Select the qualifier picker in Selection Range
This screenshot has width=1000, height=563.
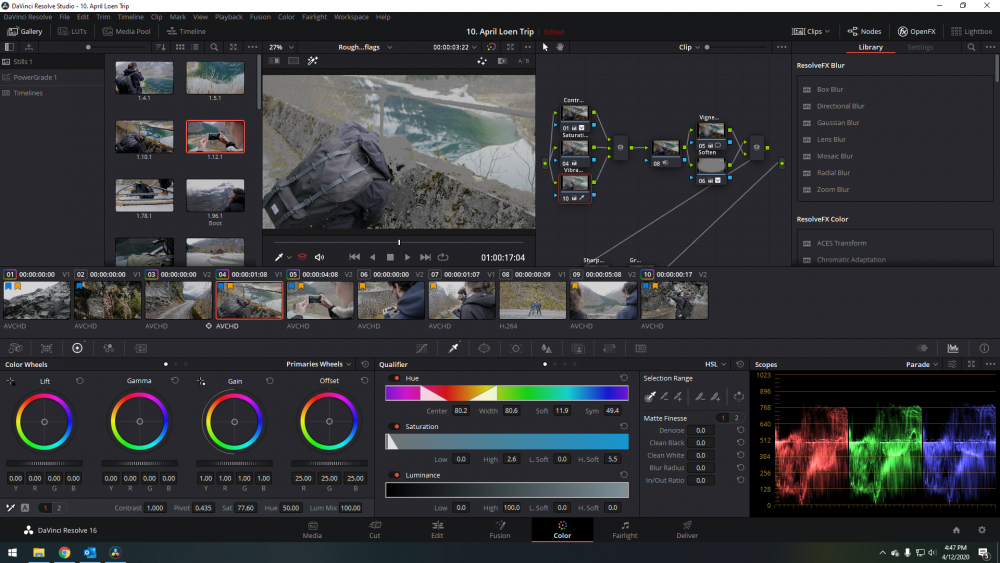651,397
